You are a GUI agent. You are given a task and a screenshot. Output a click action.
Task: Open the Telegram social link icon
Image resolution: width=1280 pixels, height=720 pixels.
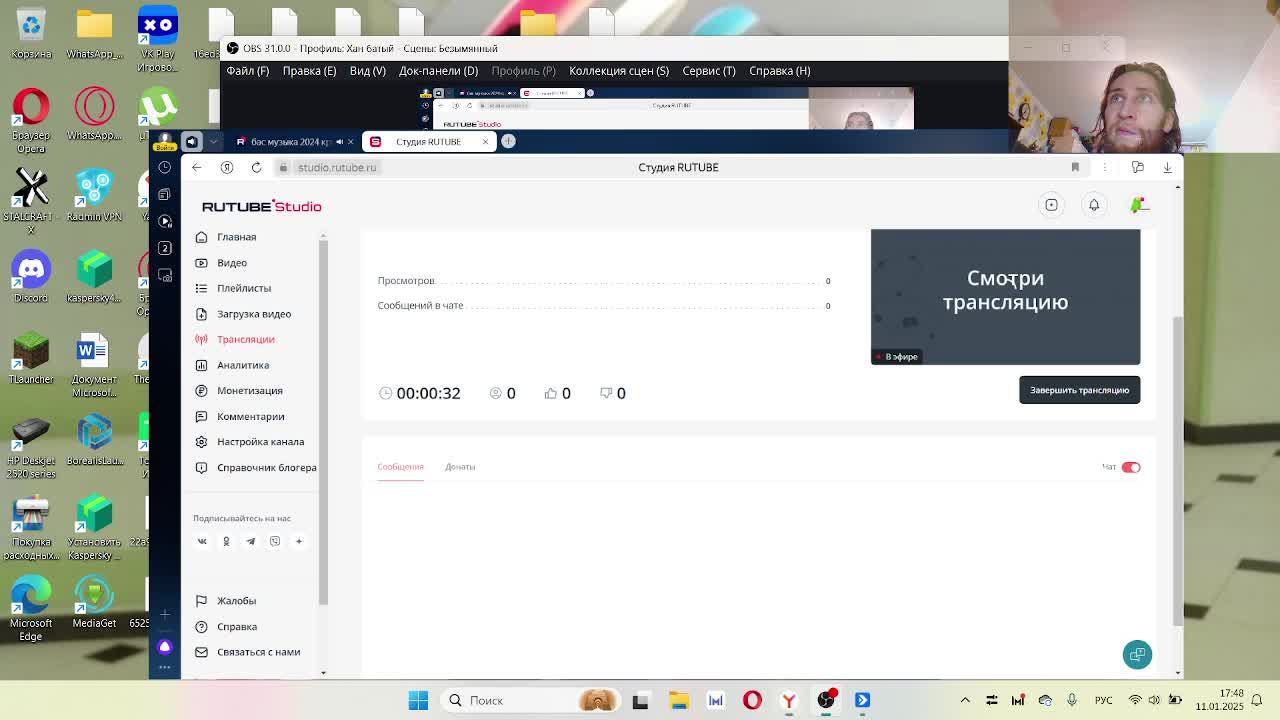250,541
